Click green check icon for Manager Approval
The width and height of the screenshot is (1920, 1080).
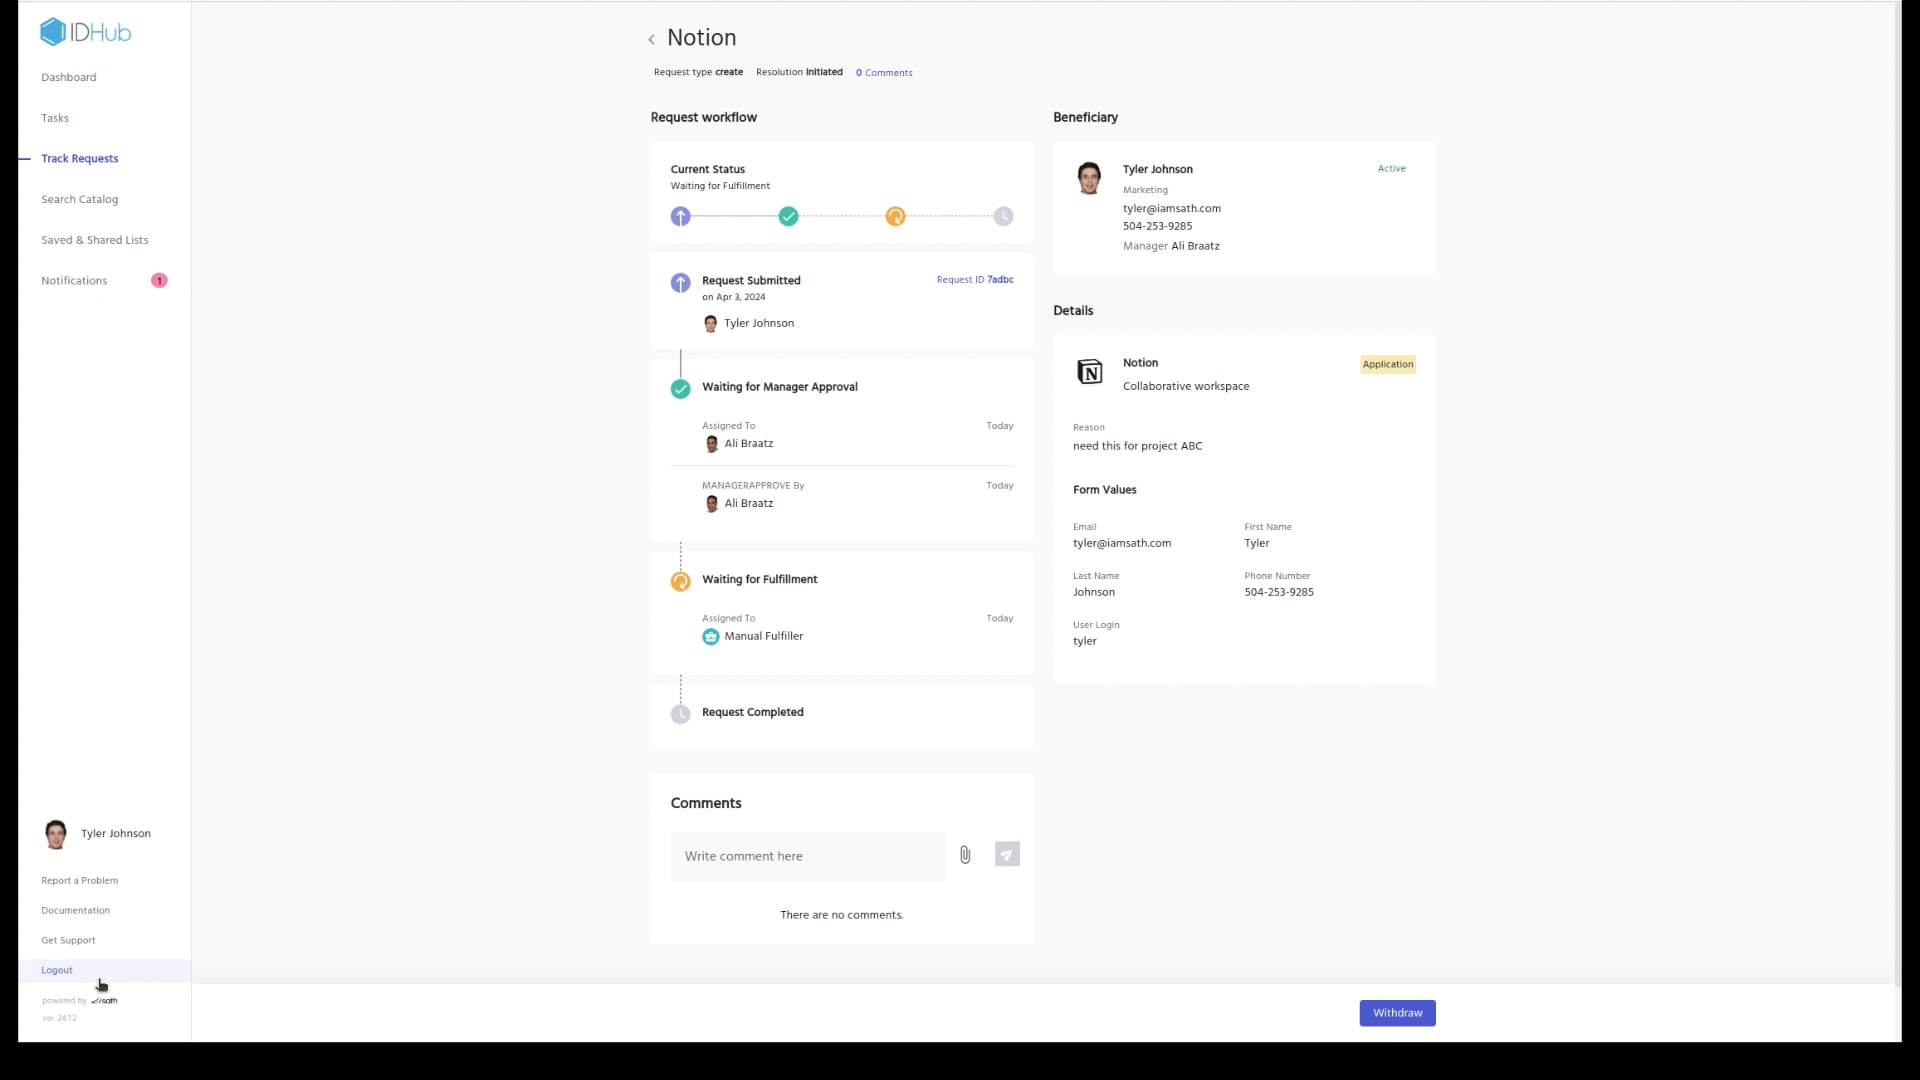680,389
